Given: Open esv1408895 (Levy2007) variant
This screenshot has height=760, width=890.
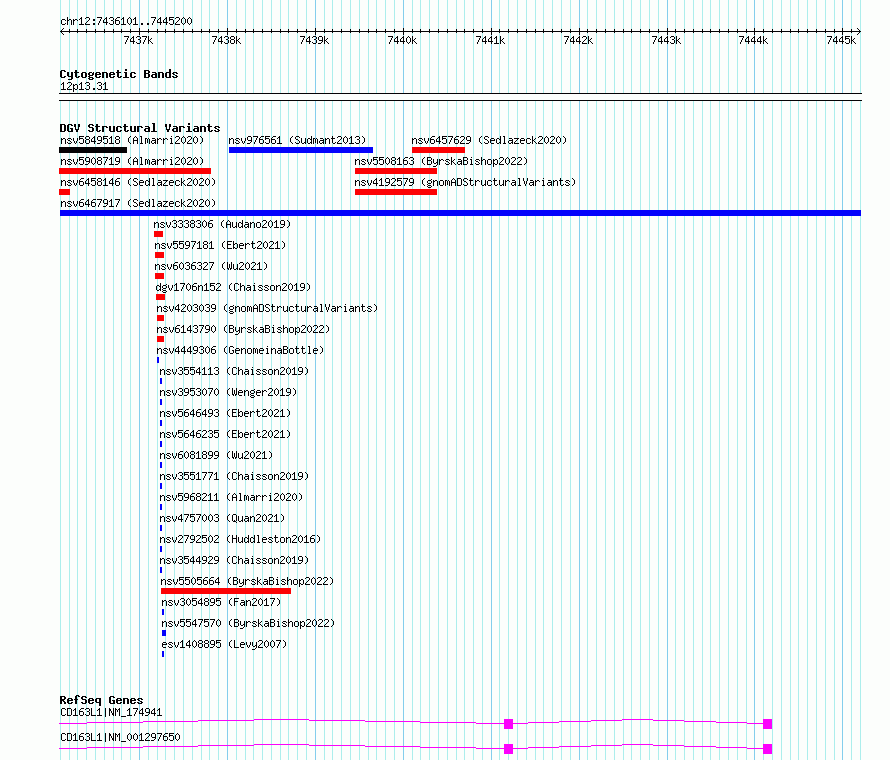Looking at the screenshot, I should (x=224, y=644).
